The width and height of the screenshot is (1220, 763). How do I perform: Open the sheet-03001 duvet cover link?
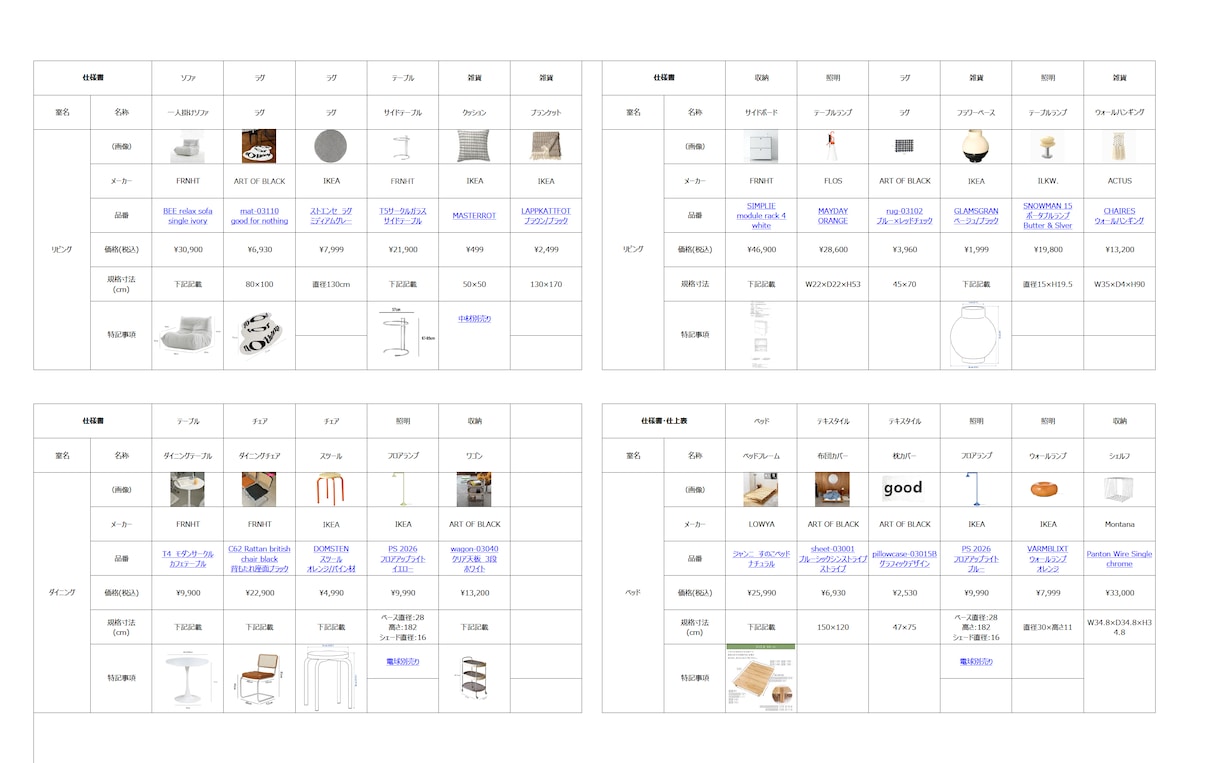(x=833, y=559)
